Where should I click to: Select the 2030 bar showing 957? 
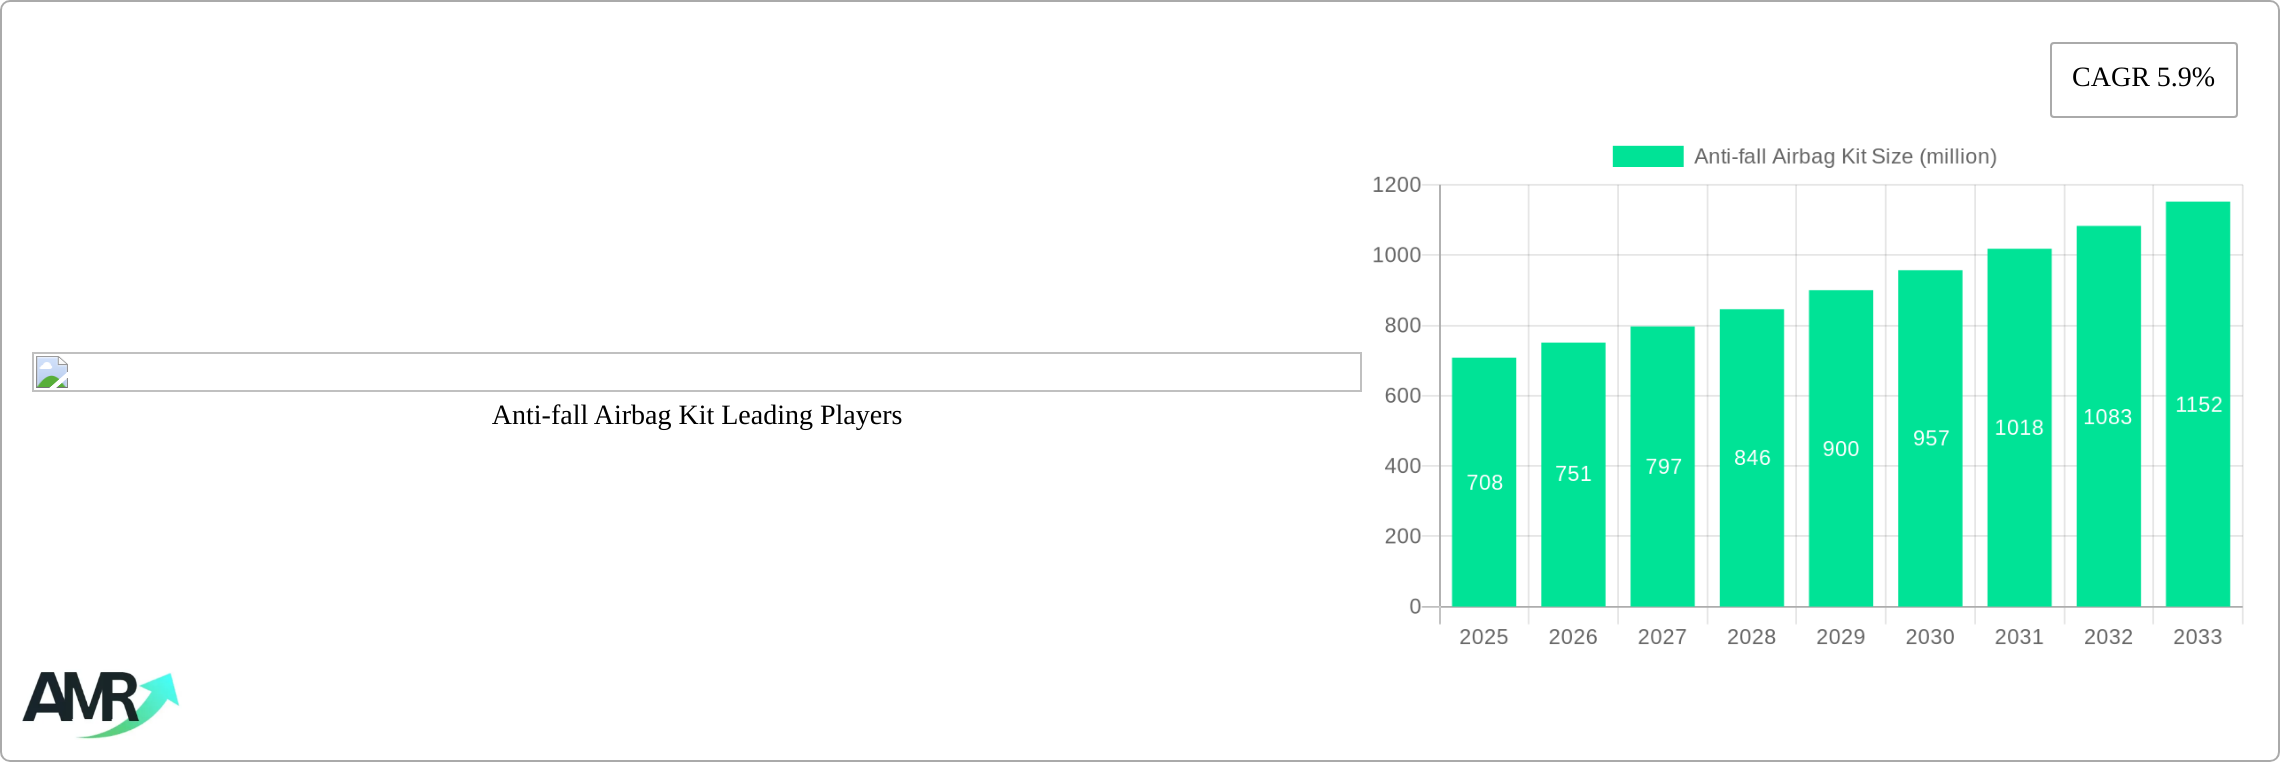(1930, 438)
